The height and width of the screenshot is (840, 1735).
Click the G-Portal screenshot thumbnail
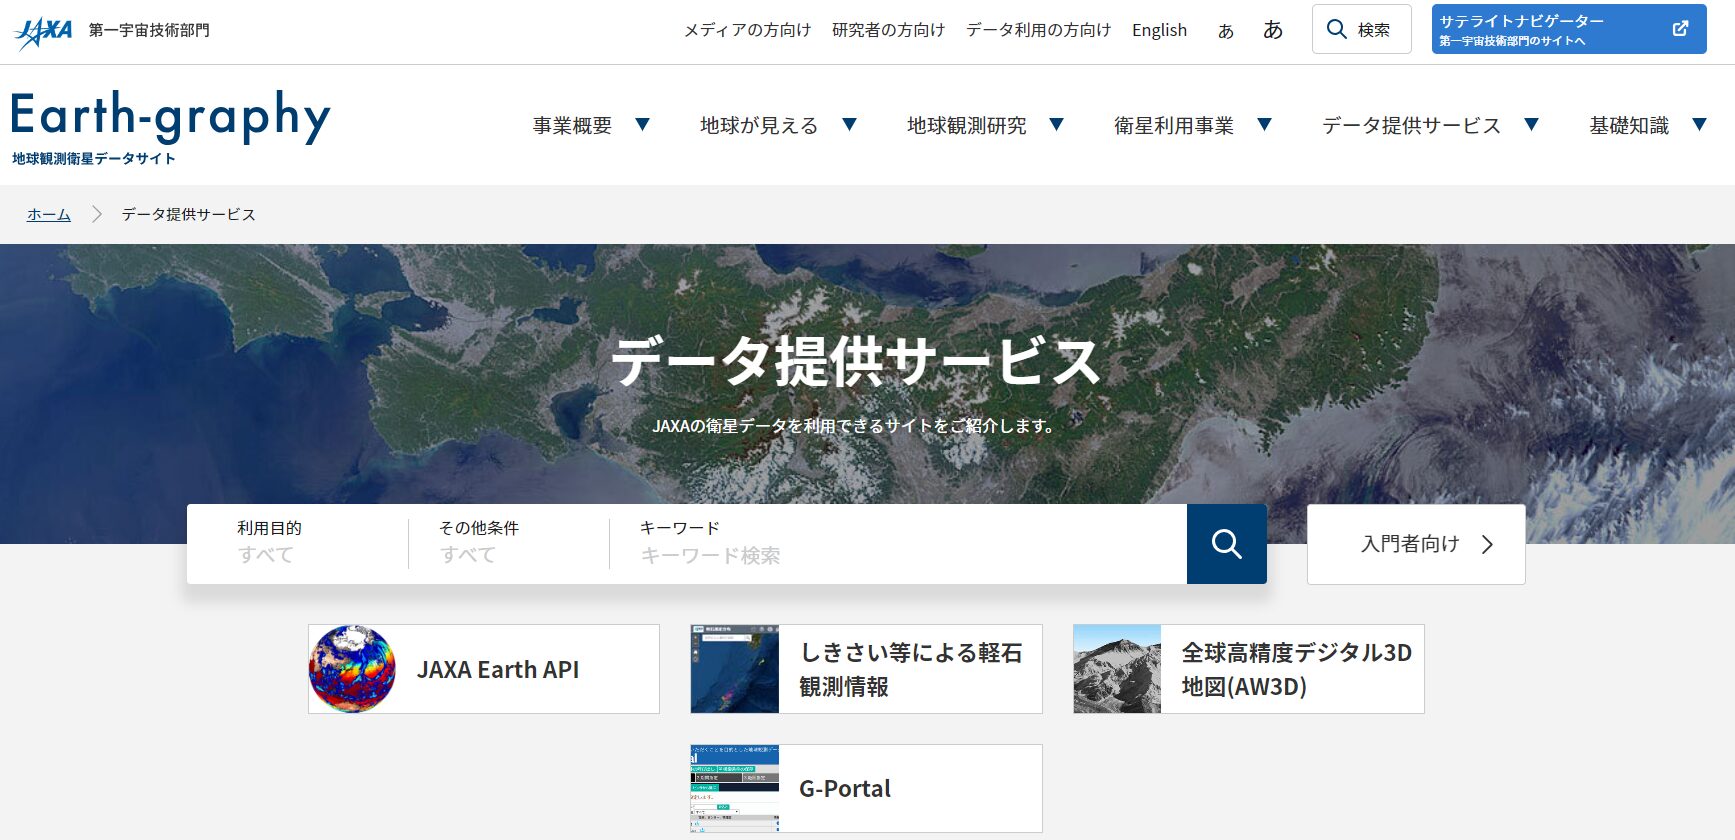click(x=734, y=788)
